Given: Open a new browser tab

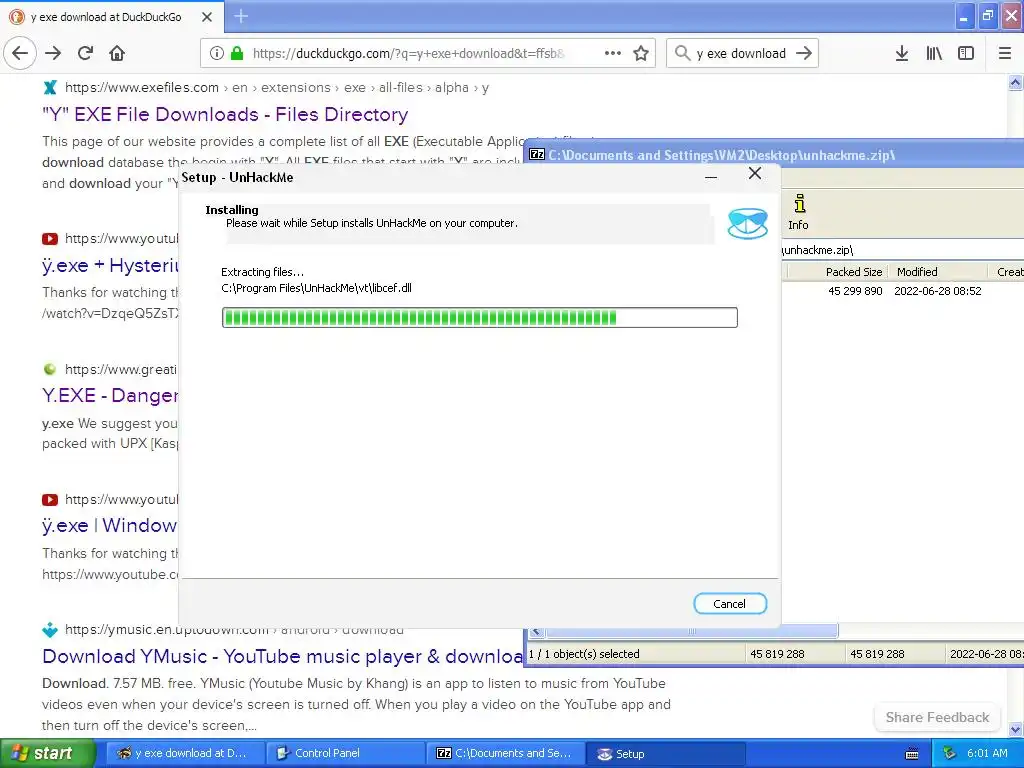Looking at the screenshot, I should coord(241,16).
